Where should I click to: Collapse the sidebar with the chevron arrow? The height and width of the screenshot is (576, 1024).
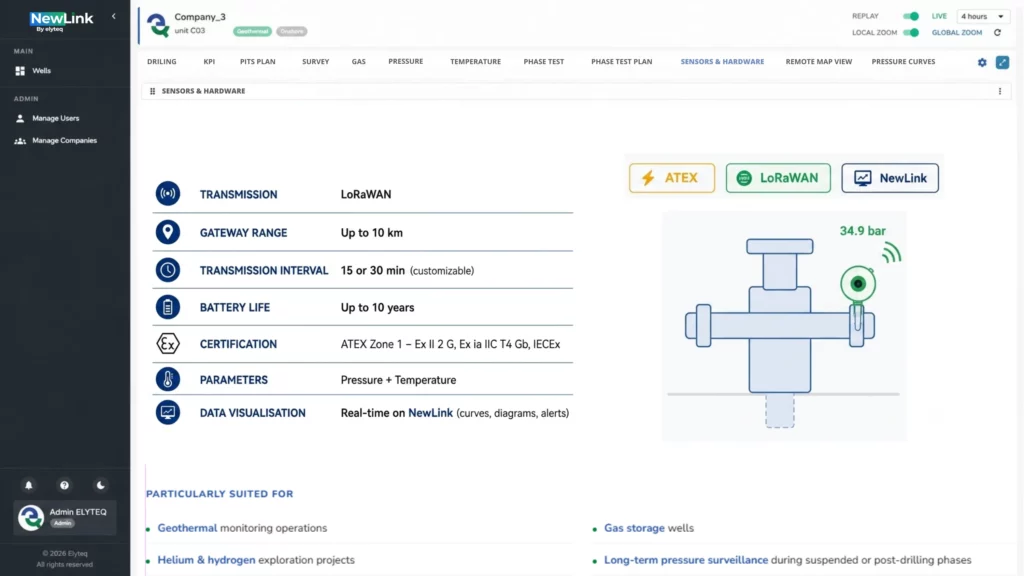pos(114,16)
